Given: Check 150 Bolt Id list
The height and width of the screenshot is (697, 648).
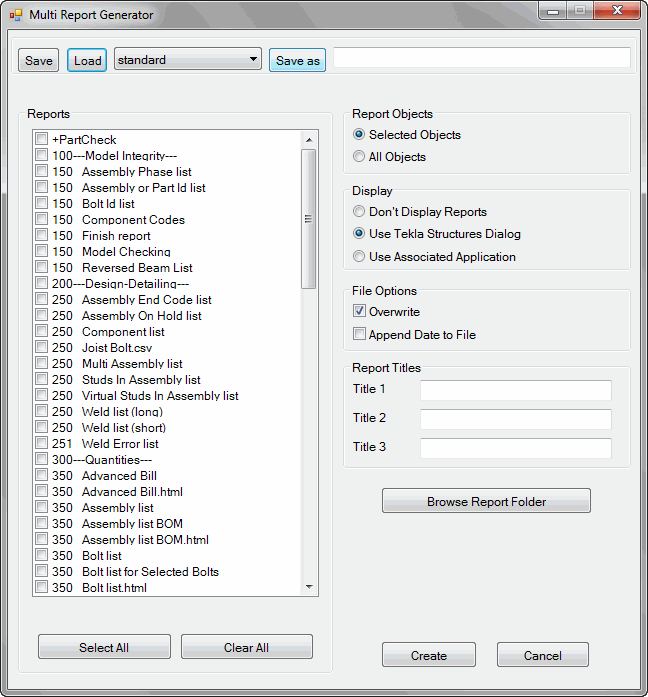Looking at the screenshot, I should (x=41, y=203).
